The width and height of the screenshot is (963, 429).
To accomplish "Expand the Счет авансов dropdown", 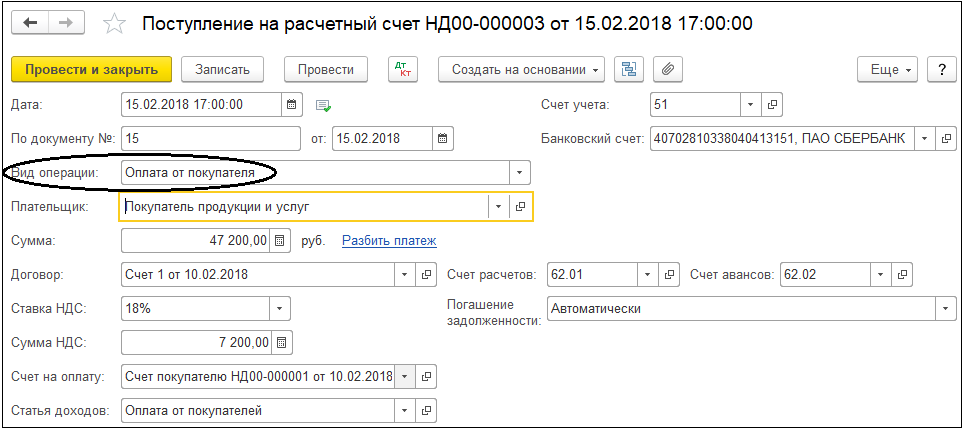I will (881, 274).
